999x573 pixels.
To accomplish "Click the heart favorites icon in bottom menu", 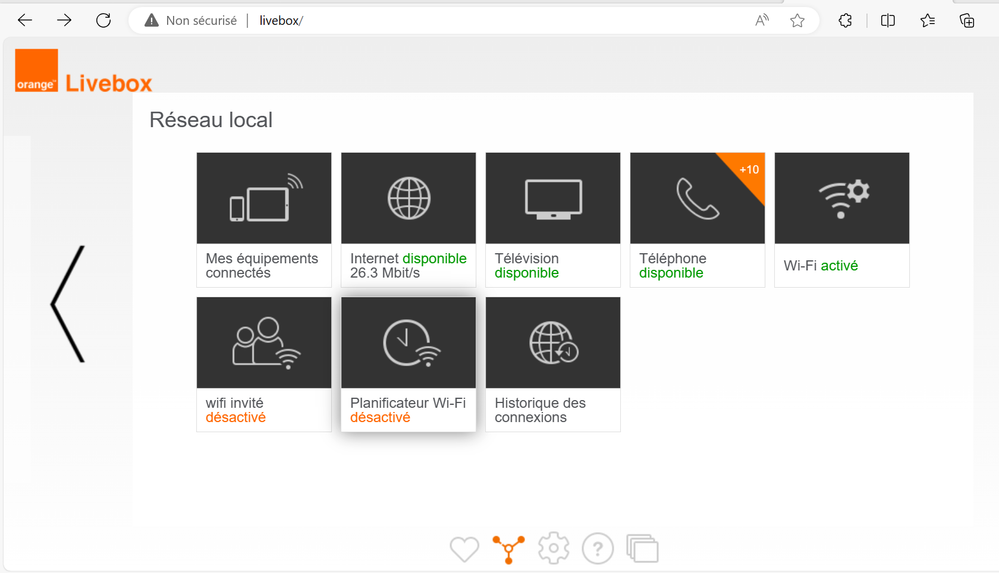I will coord(464,549).
